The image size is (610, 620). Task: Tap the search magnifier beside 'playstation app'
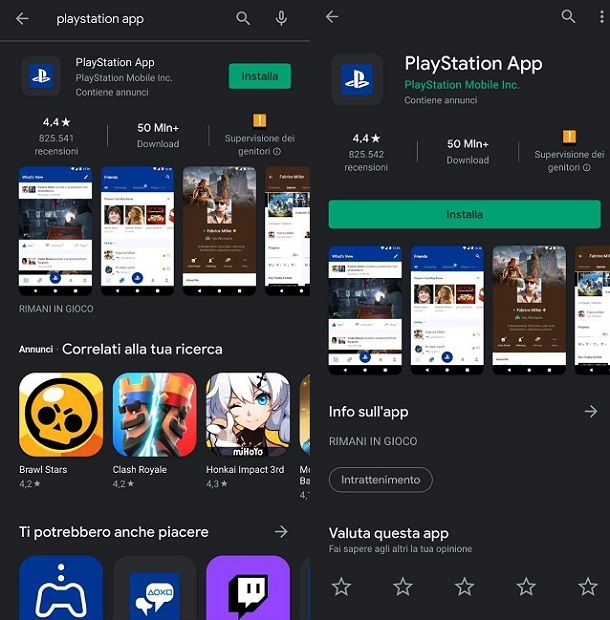243,18
